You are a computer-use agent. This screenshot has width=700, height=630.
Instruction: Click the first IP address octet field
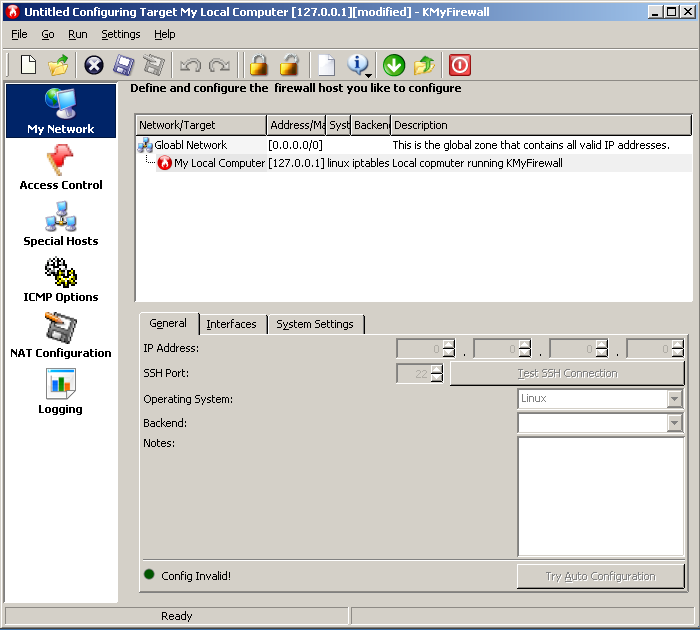(x=426, y=349)
